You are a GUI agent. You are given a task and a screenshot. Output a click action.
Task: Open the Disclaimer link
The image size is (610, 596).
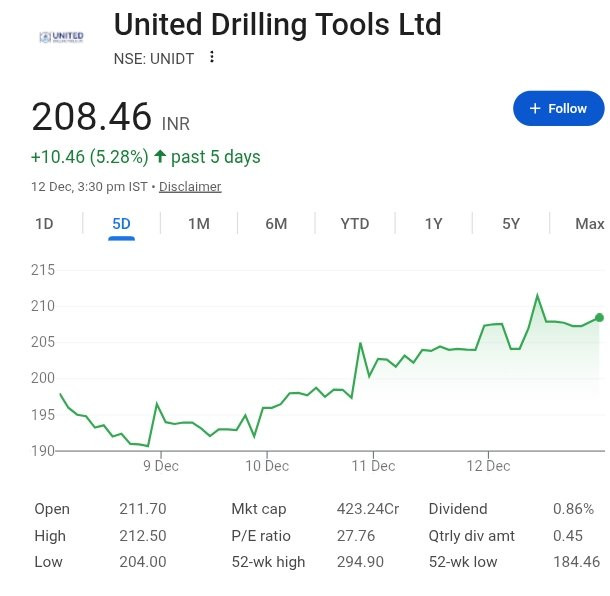[190, 187]
